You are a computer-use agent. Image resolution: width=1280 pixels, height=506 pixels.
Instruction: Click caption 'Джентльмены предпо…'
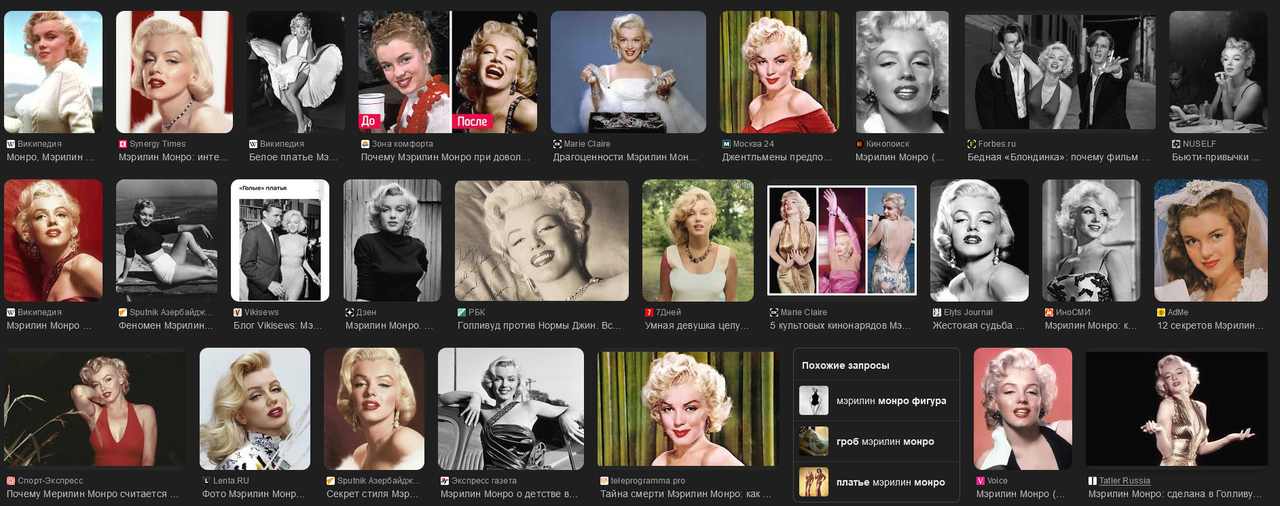point(777,157)
